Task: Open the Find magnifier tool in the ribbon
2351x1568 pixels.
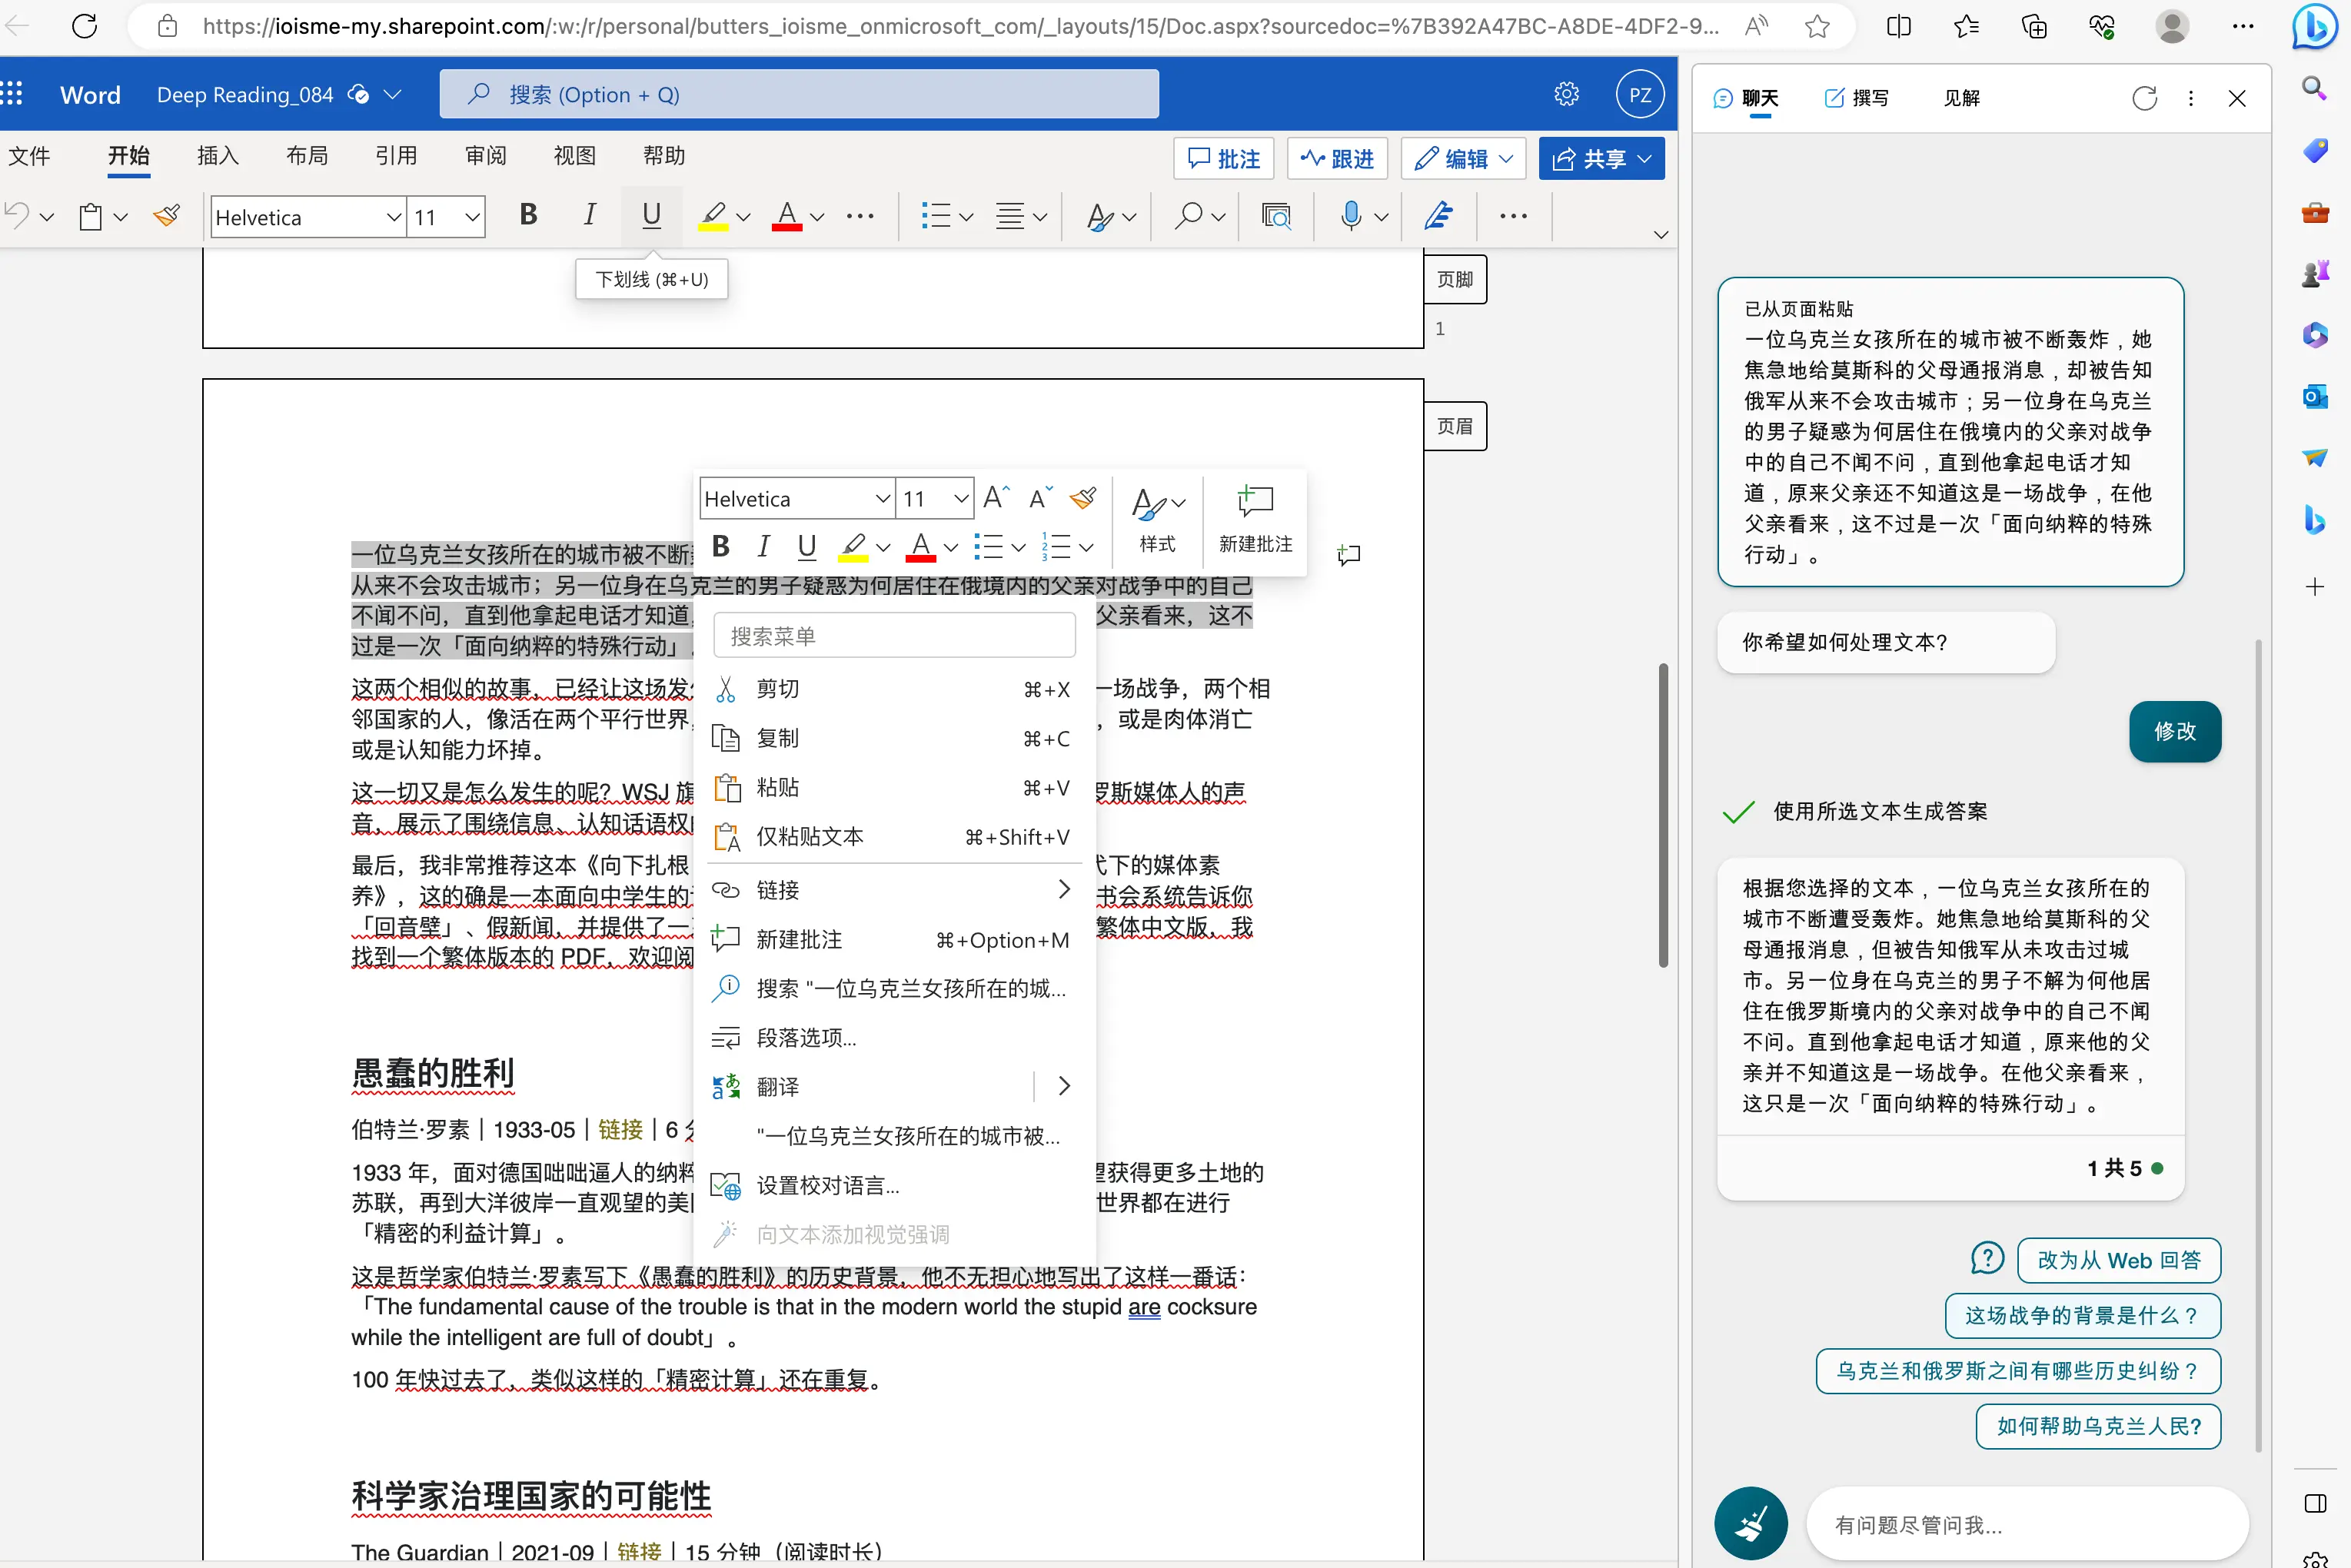Action: point(1188,215)
